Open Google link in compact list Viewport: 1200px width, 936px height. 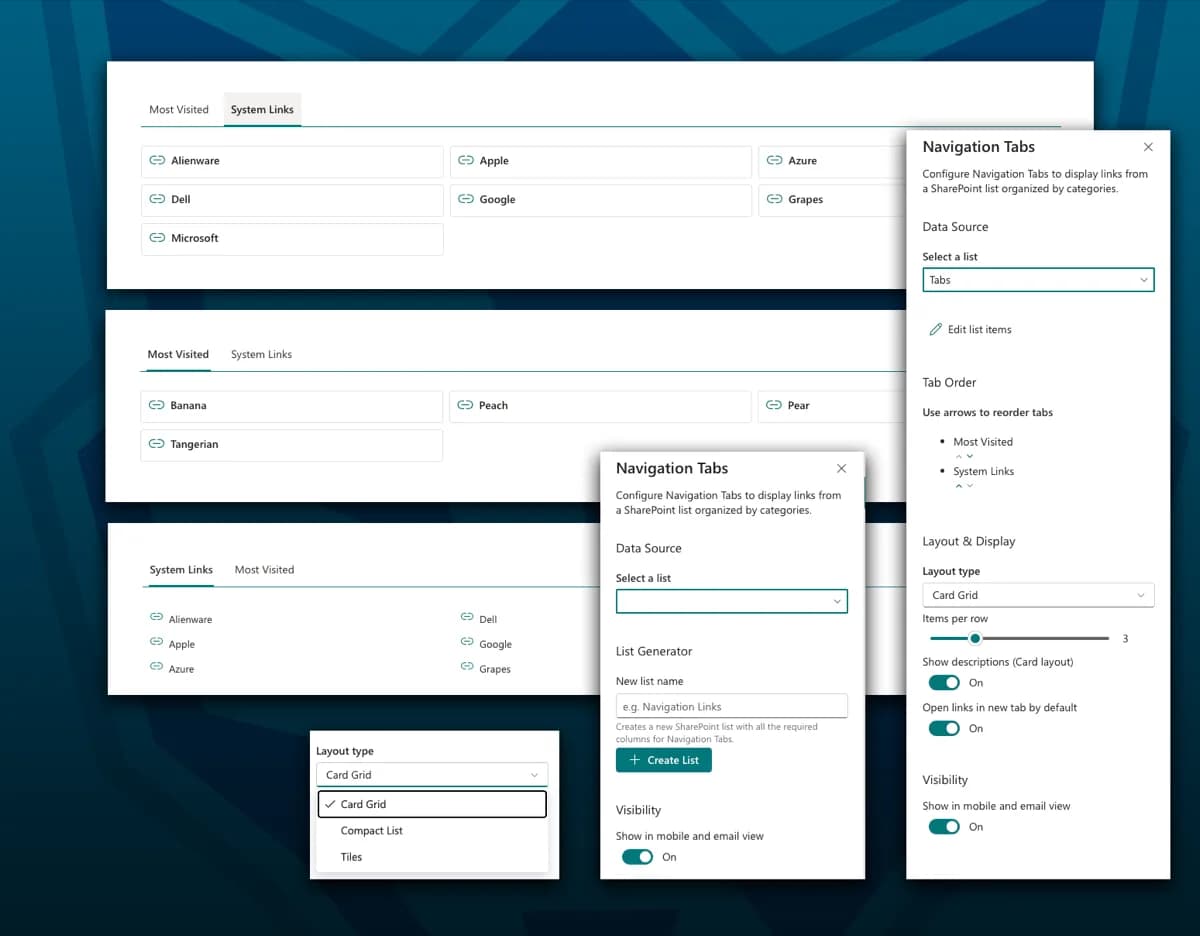495,644
